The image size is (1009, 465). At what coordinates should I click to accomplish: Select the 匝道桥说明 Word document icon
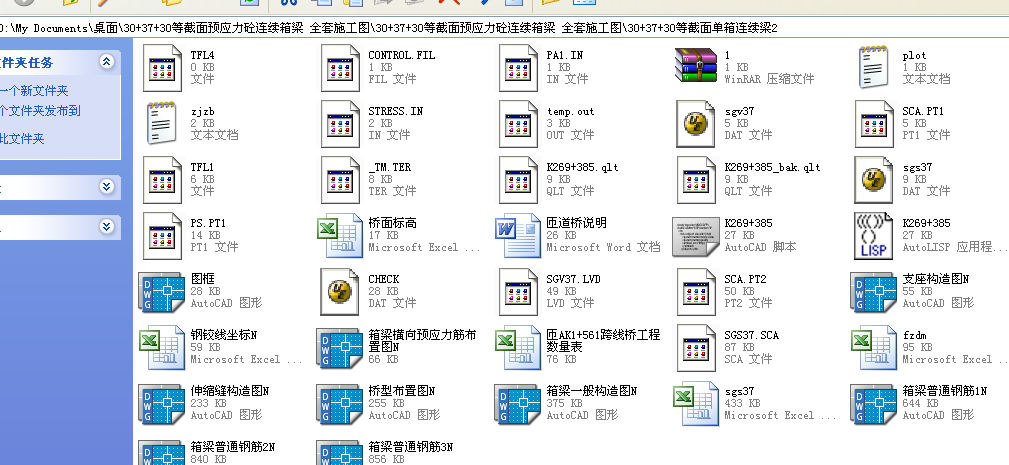519,236
